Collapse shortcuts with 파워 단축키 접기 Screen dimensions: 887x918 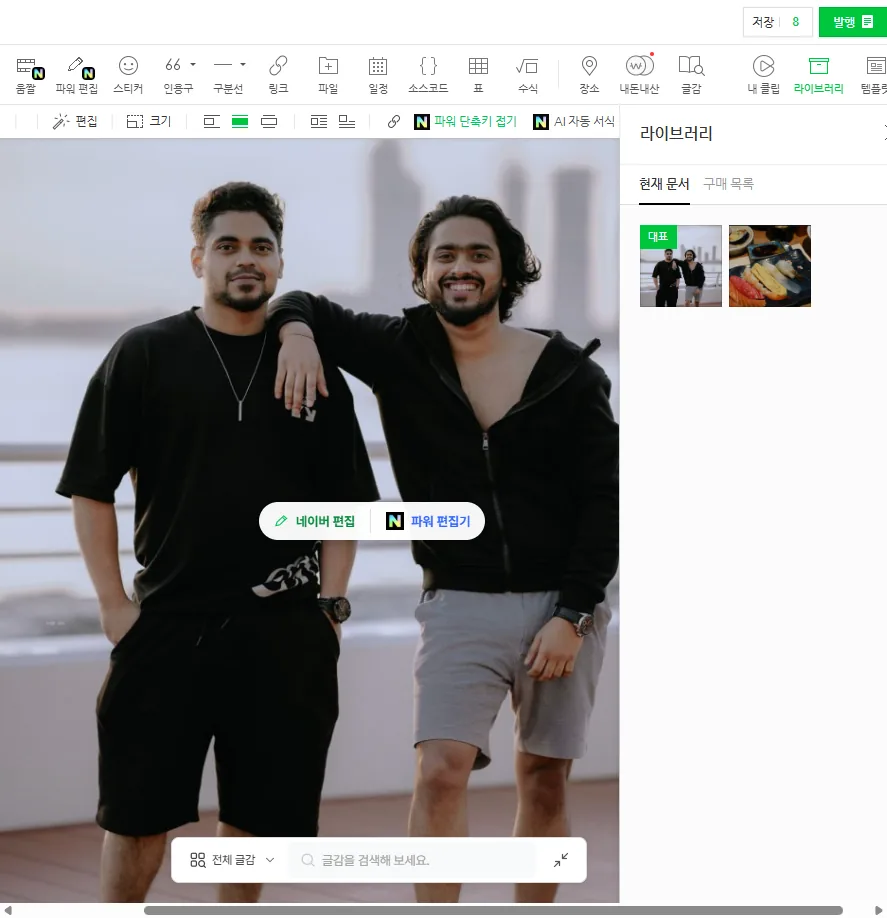tap(465, 121)
